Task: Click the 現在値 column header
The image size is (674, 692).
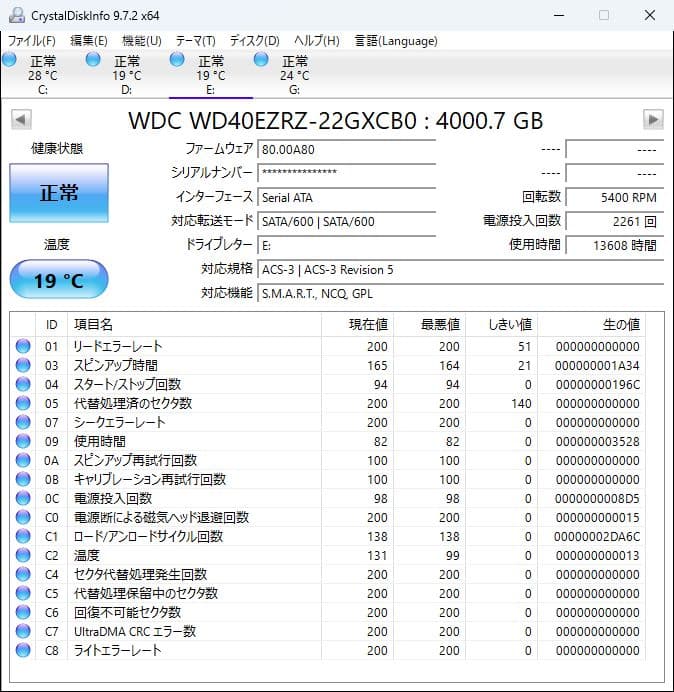Action: 358,324
